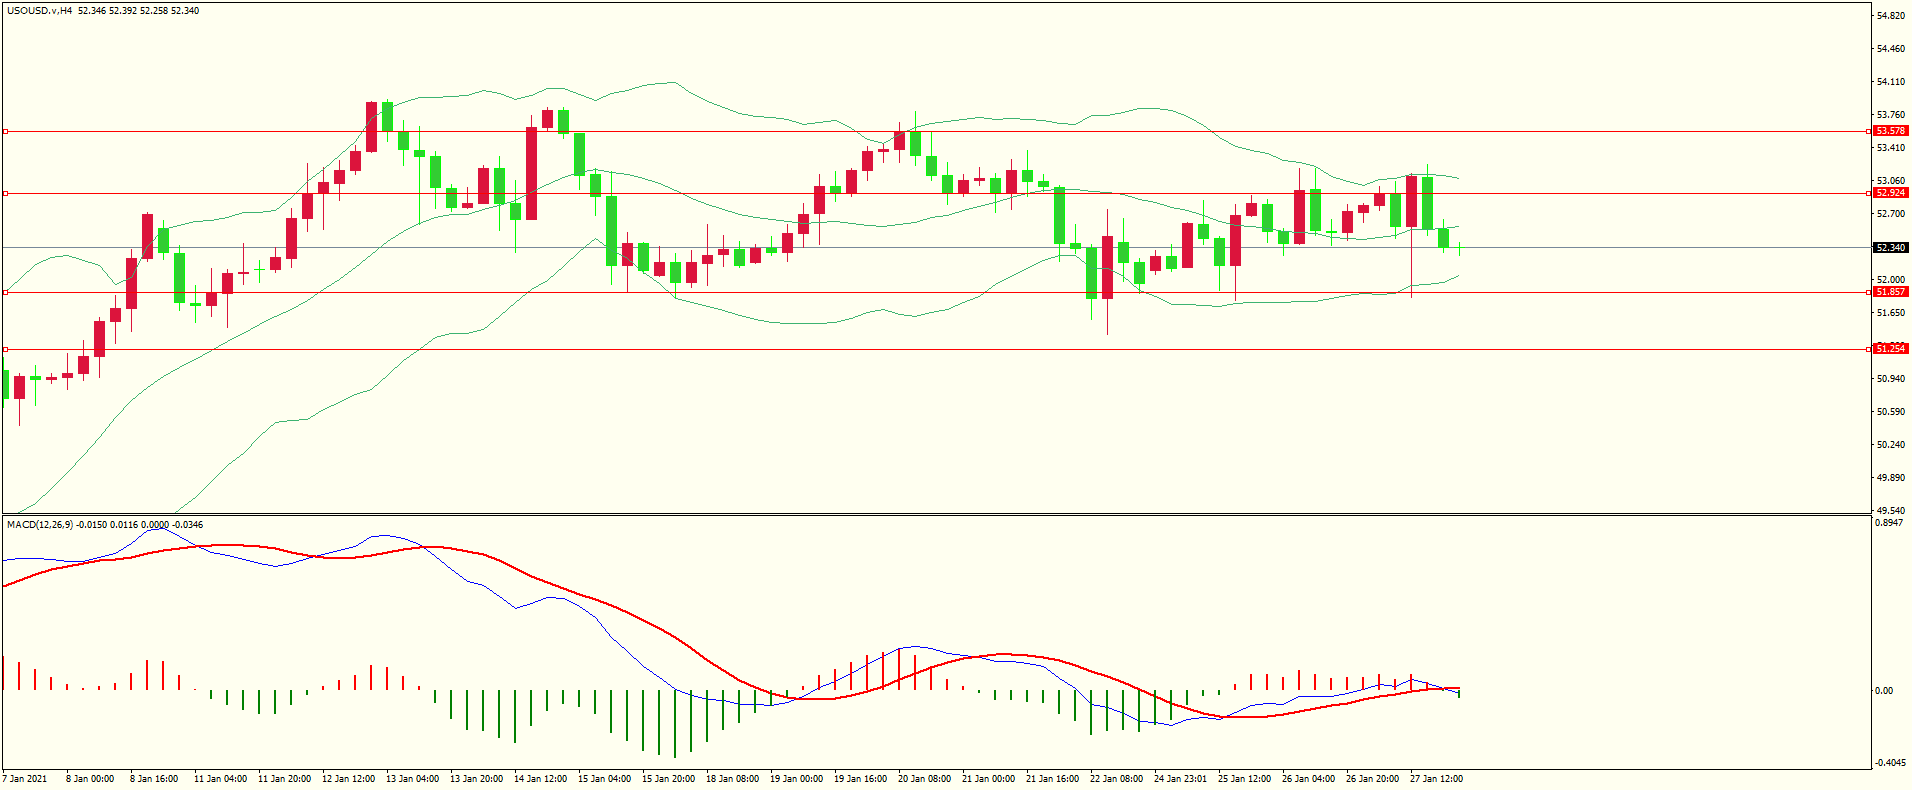The image size is (1912, 790).
Task: Select the 13 Jan 04:00 time label
Action: pyautogui.click(x=412, y=779)
